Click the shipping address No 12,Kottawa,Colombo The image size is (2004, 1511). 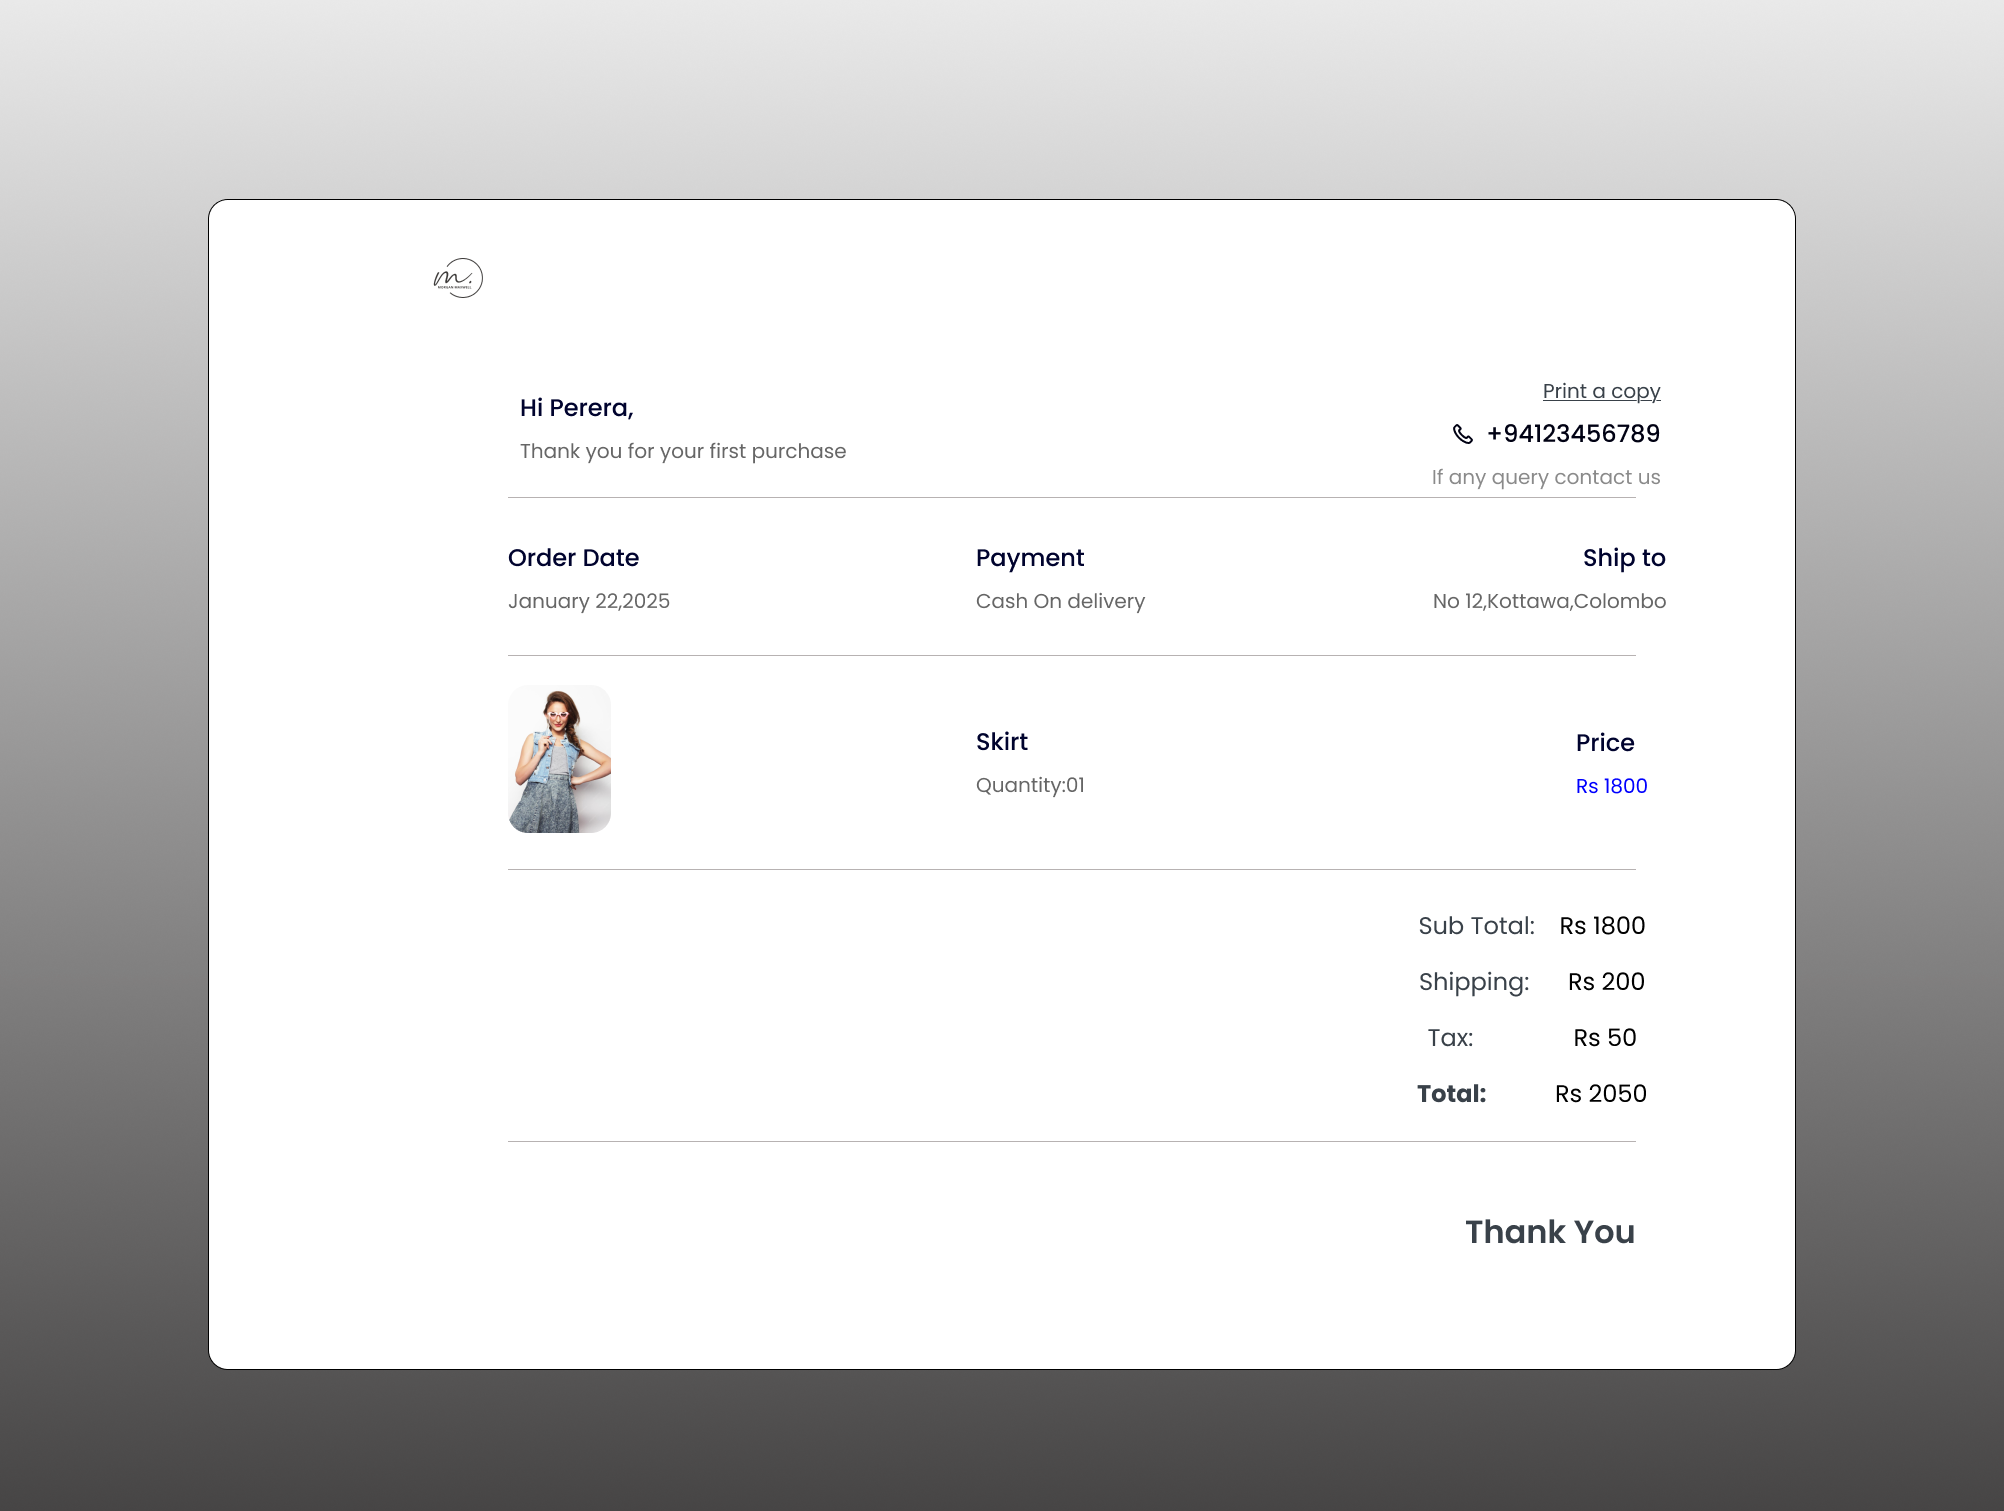[1548, 600]
